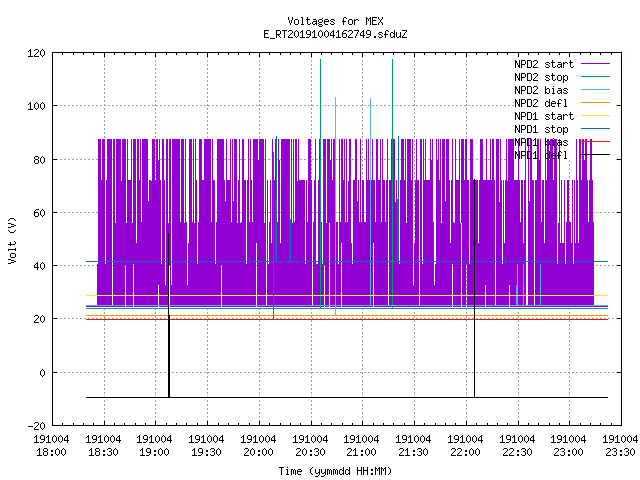Click the x-axis tick label 20:30

[310, 452]
